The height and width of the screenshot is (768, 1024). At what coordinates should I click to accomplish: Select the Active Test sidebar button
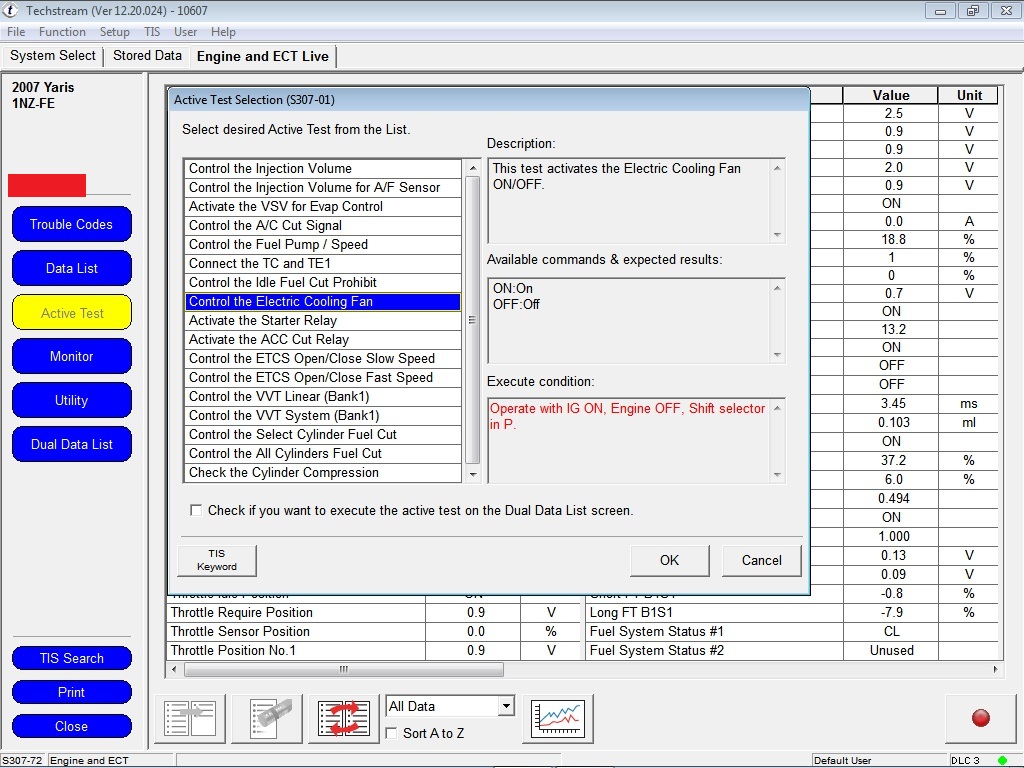click(x=71, y=312)
